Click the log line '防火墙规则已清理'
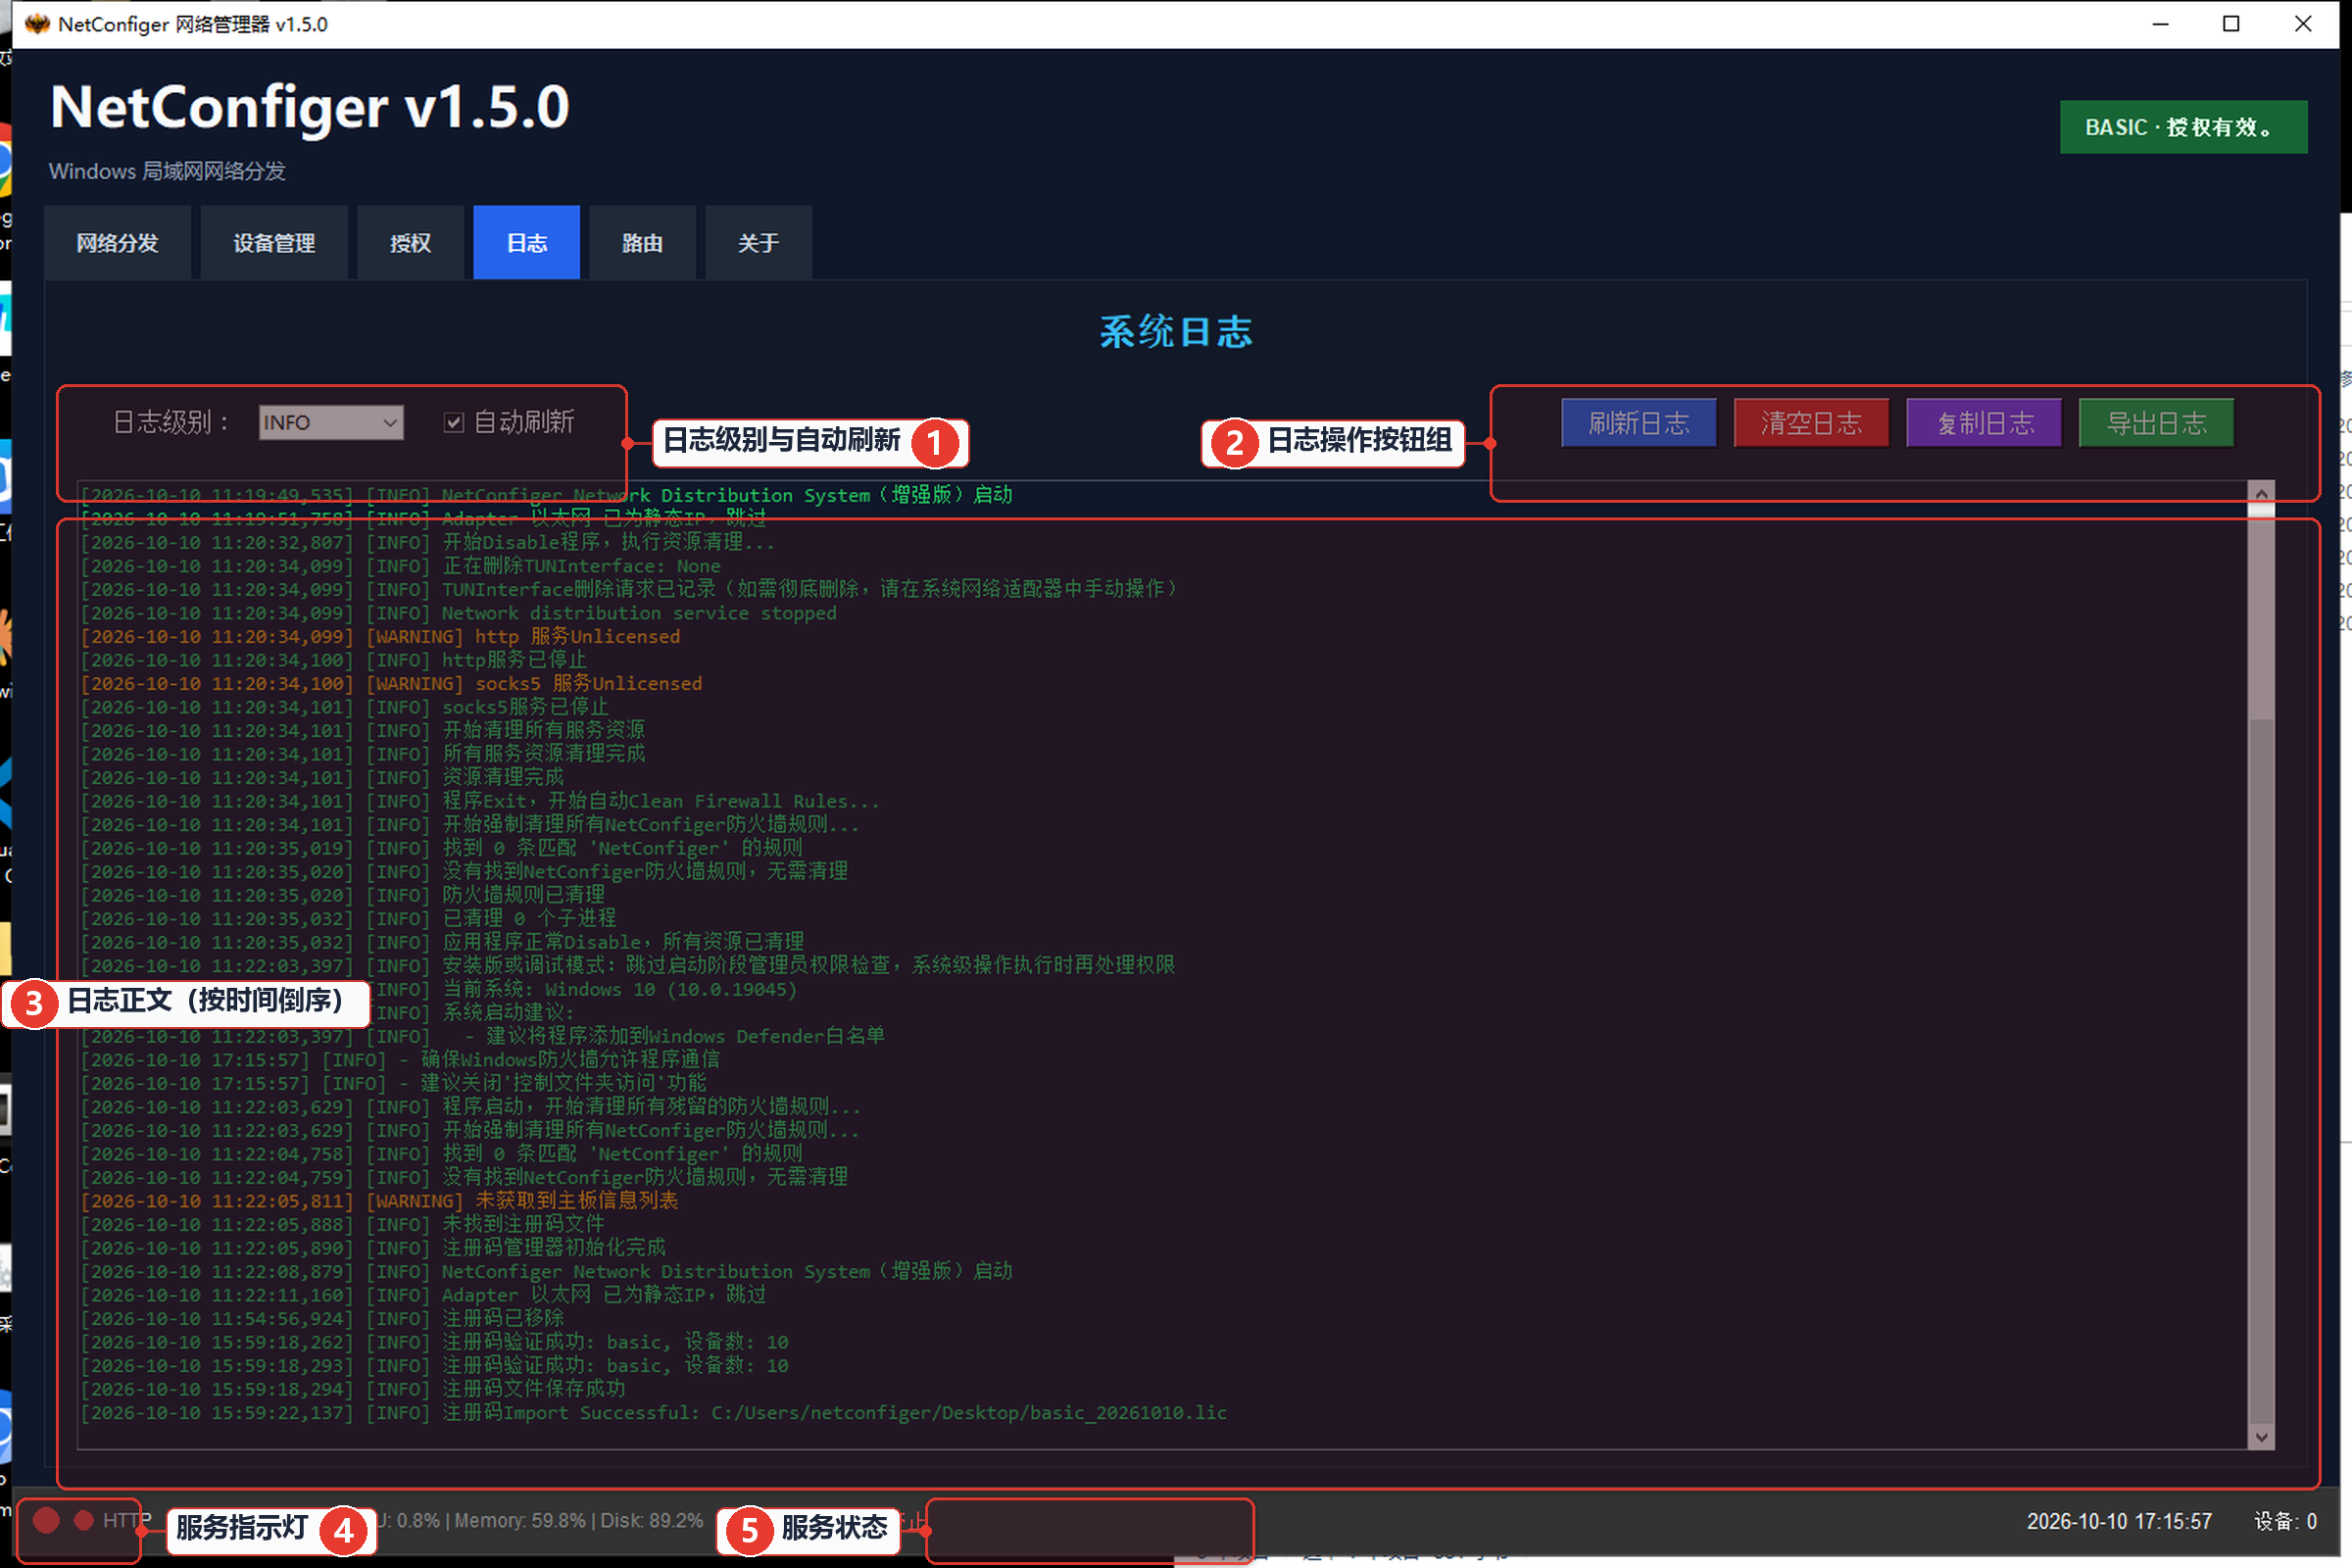The width and height of the screenshot is (2352, 1568). click(342, 894)
